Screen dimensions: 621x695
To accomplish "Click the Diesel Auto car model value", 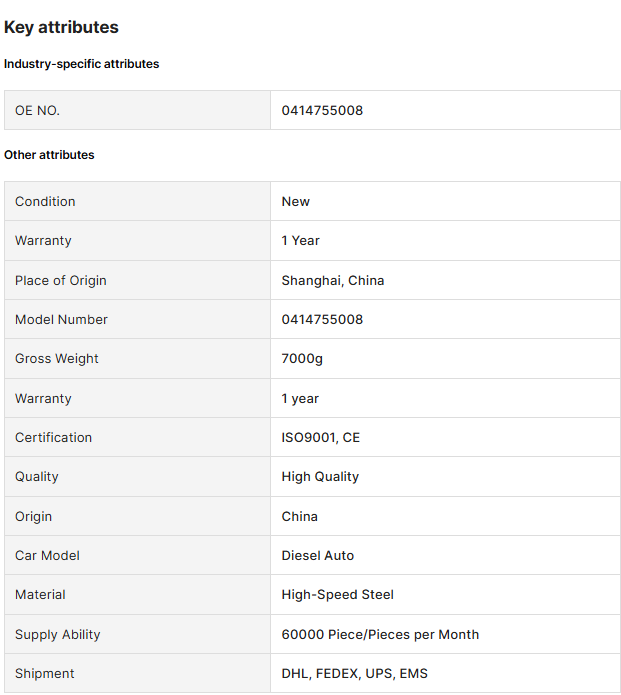I will pos(318,555).
